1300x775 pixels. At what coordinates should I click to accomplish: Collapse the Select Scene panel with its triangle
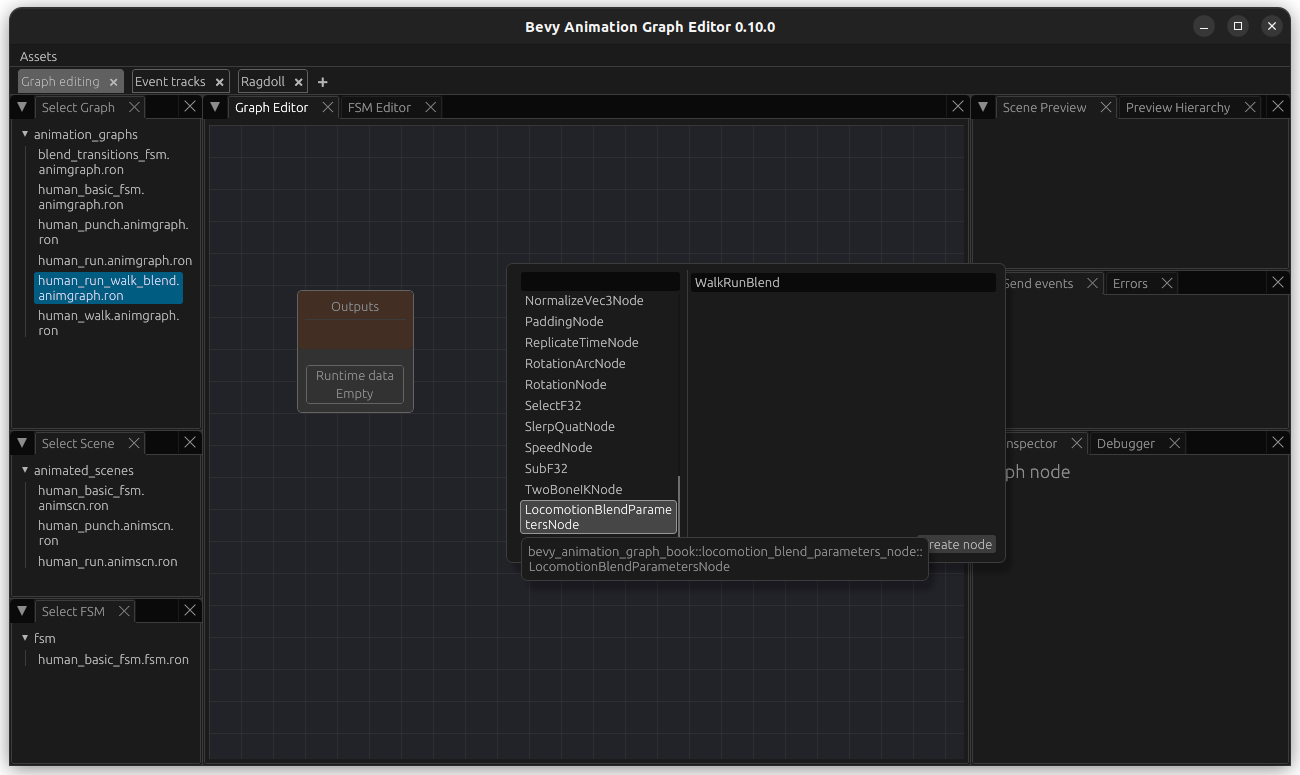[21, 443]
